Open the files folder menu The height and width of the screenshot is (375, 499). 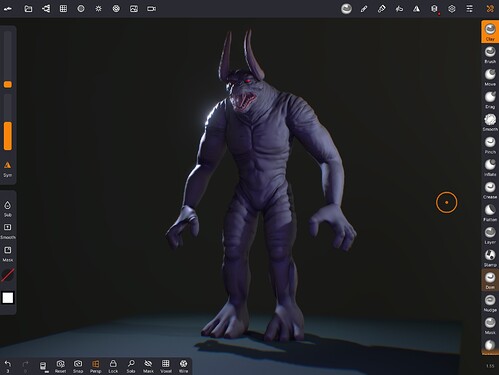[x=28, y=9]
